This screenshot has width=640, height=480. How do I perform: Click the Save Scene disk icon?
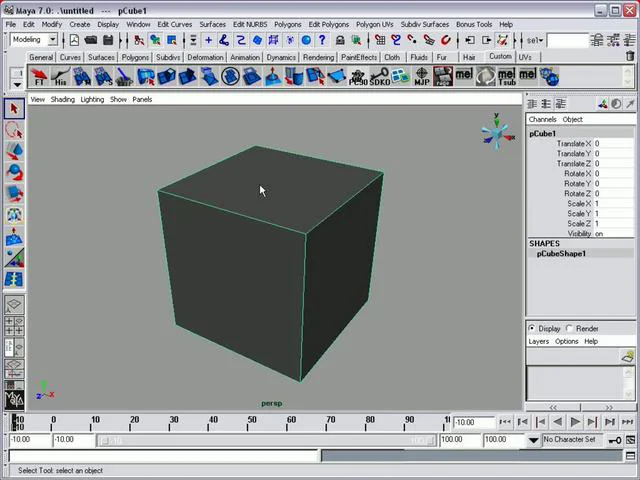108,40
